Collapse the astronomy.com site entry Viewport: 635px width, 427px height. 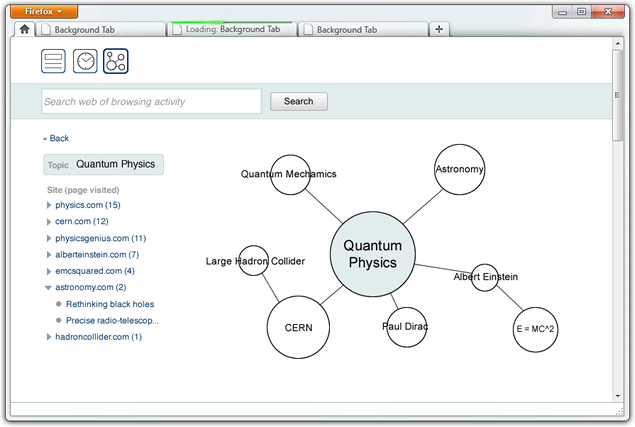49,288
